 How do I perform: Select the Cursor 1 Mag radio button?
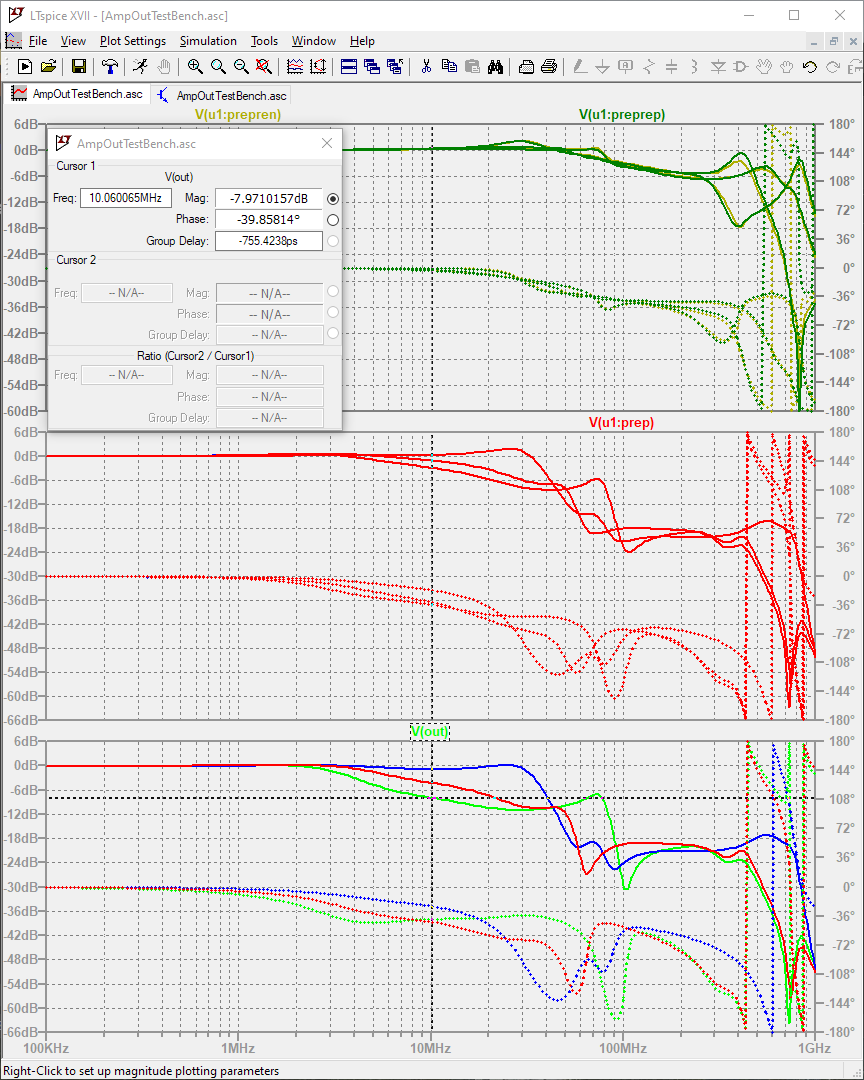tap(333, 198)
